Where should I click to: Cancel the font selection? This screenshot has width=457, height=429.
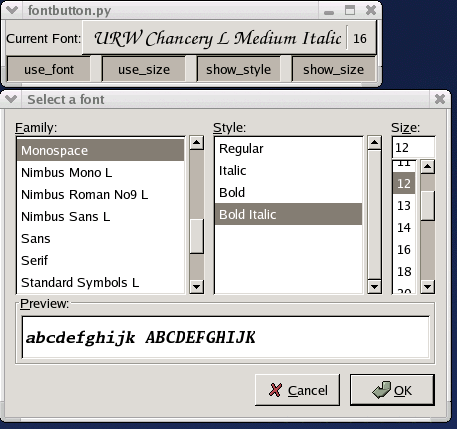297,390
